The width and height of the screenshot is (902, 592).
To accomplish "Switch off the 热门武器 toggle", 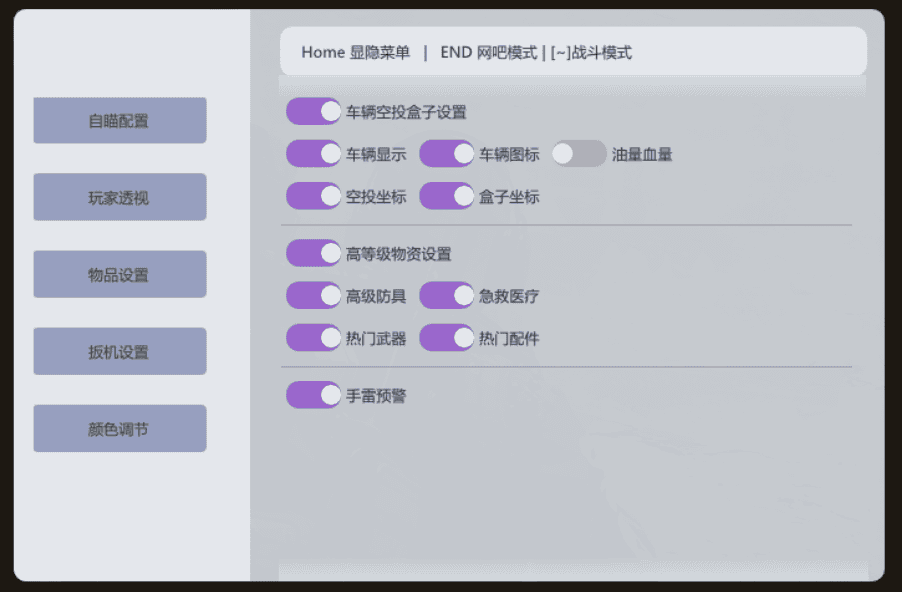I will tap(314, 338).
